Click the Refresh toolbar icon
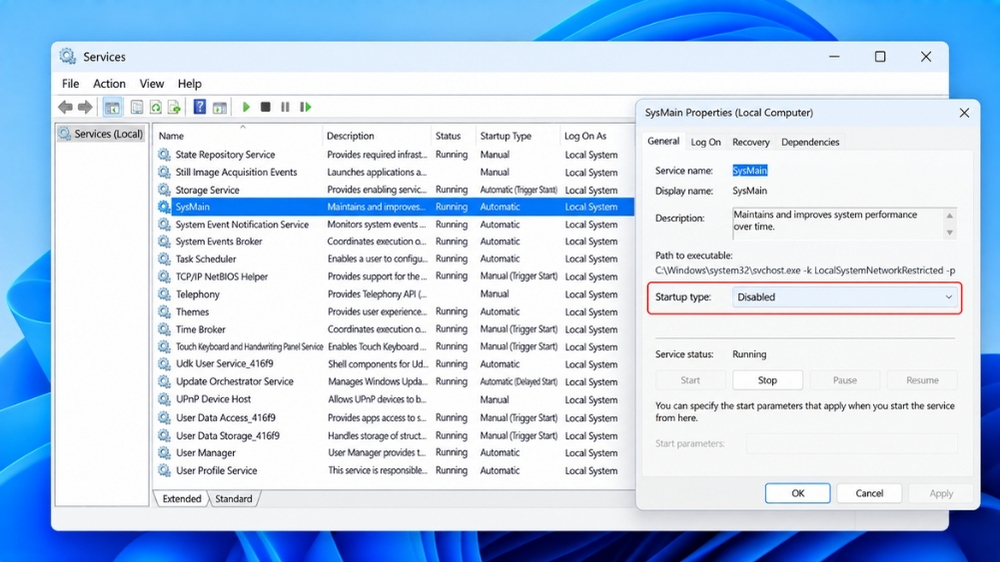This screenshot has width=1000, height=562. (156, 107)
